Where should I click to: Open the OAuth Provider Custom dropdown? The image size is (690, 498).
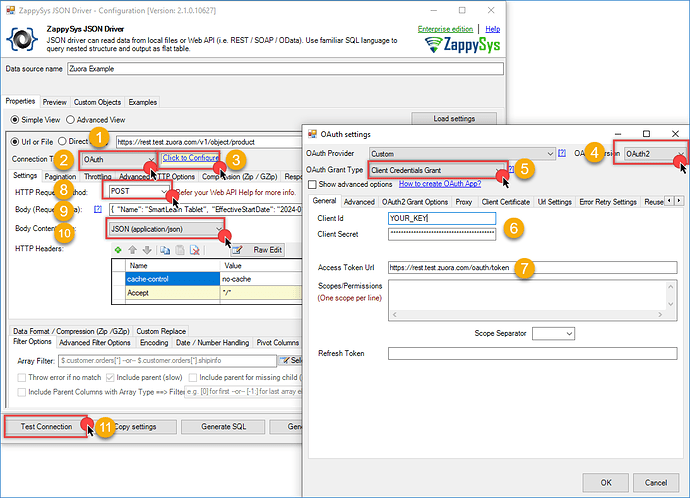point(462,154)
